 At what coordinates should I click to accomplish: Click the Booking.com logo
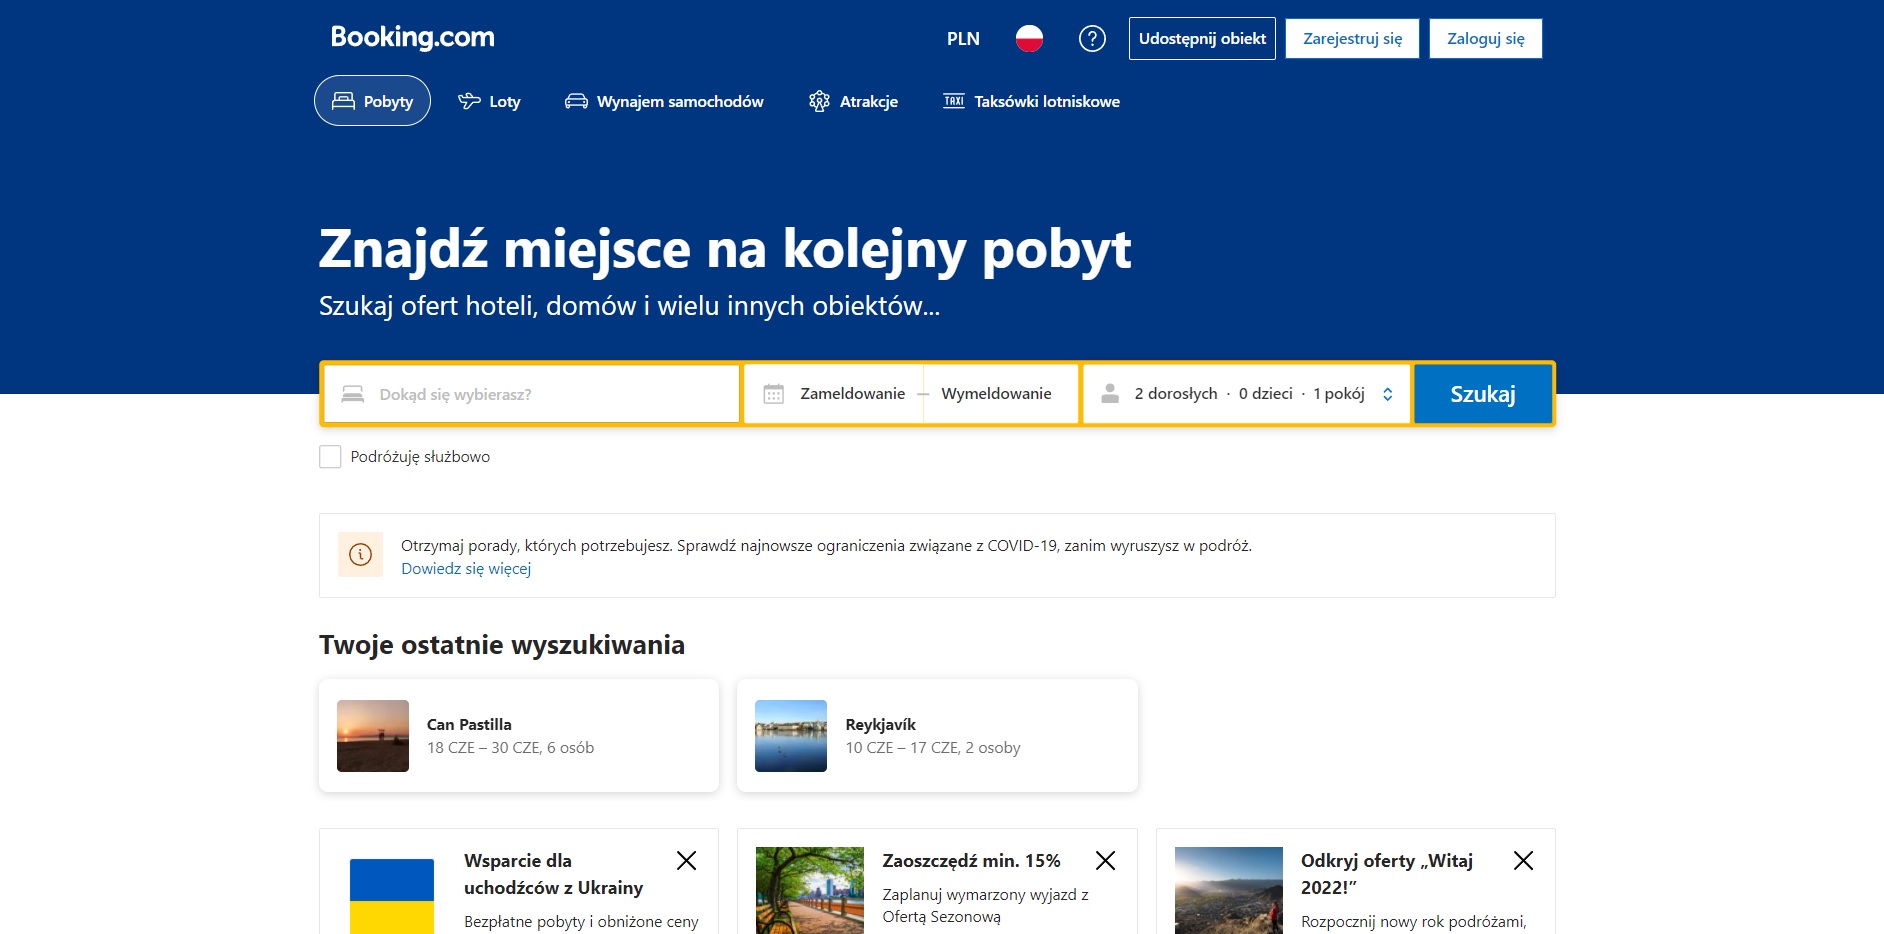(412, 37)
